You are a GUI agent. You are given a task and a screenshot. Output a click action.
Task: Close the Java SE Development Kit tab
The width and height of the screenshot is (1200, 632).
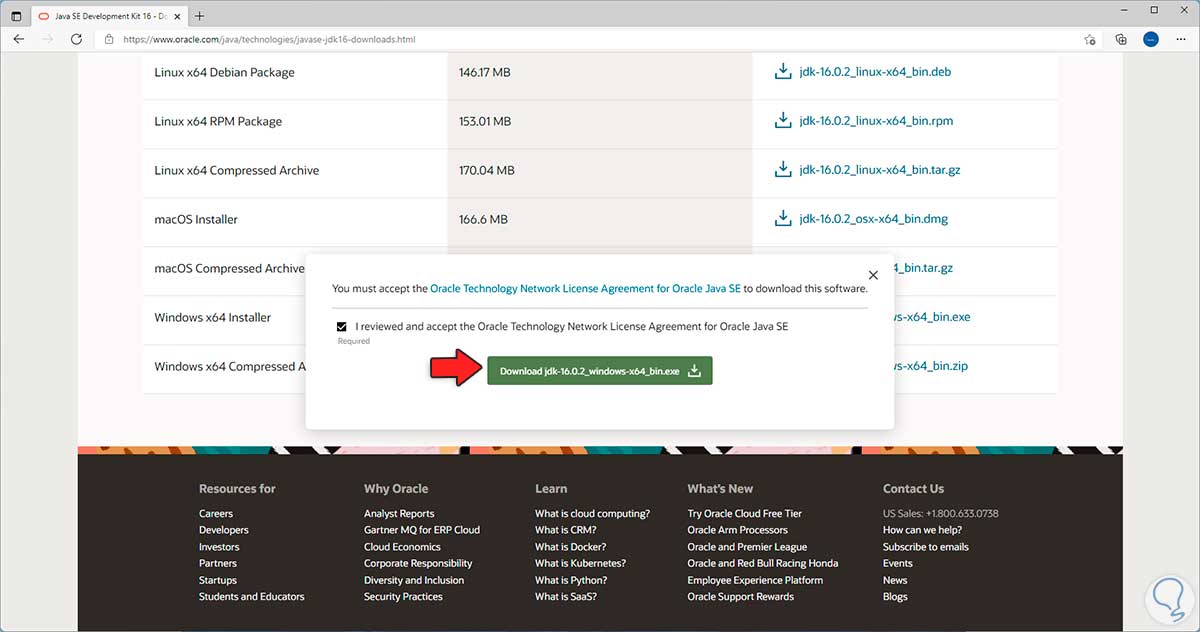(x=175, y=16)
